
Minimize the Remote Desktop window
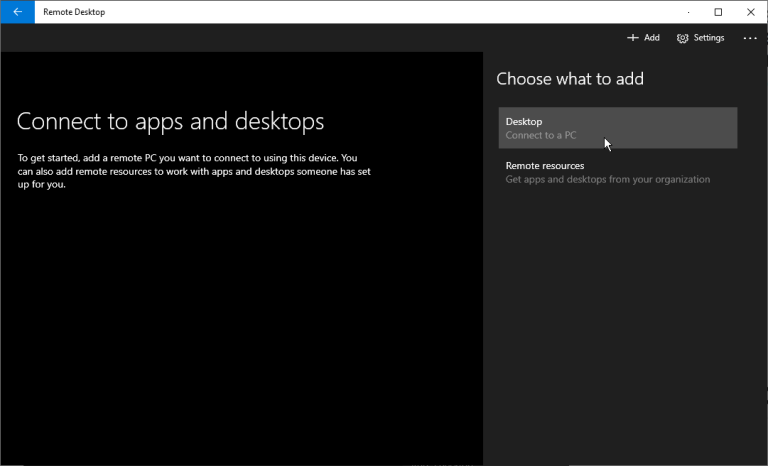click(x=688, y=12)
